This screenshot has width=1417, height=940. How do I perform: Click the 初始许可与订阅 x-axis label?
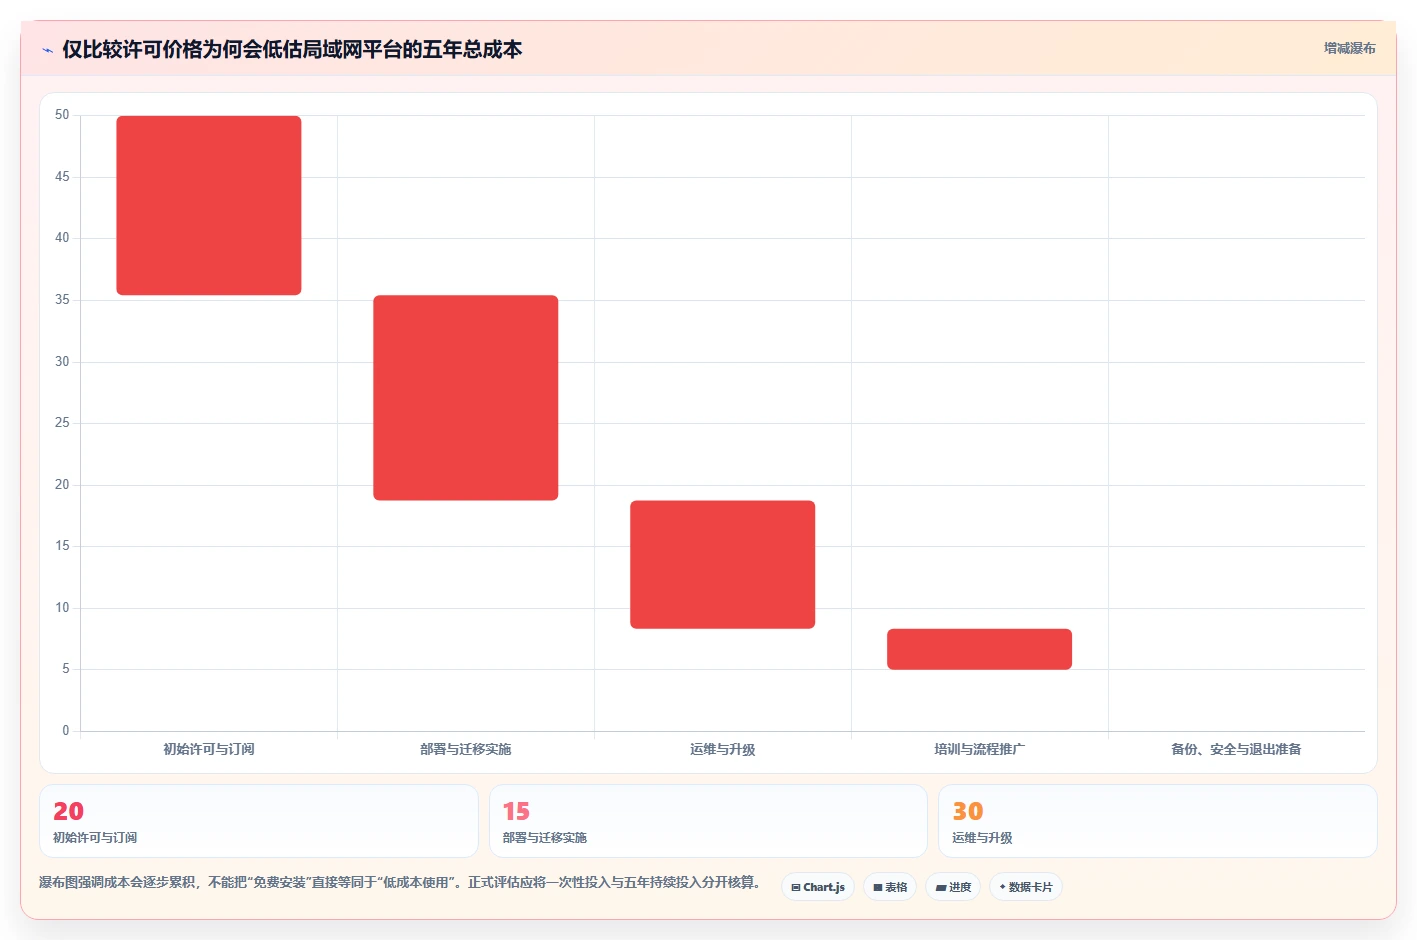209,749
